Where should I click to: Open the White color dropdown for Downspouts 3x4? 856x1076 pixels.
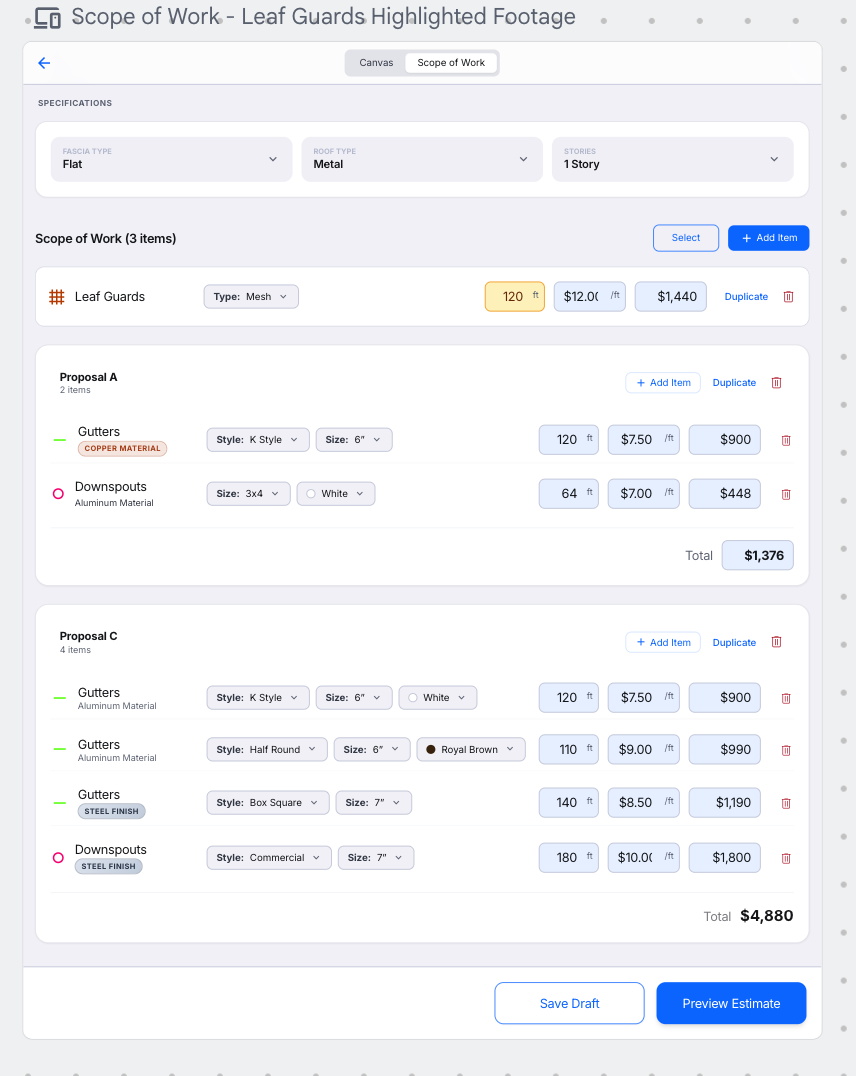(x=336, y=493)
